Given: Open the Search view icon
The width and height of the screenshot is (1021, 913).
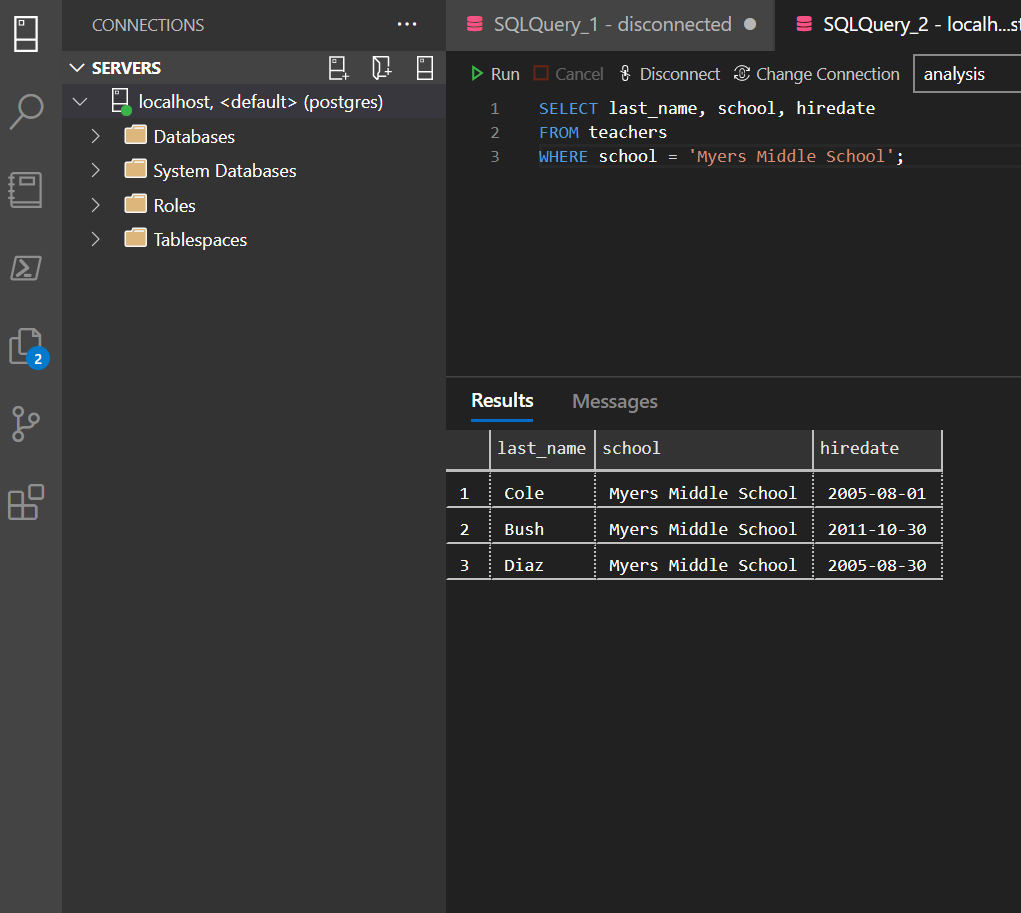Looking at the screenshot, I should 26,111.
